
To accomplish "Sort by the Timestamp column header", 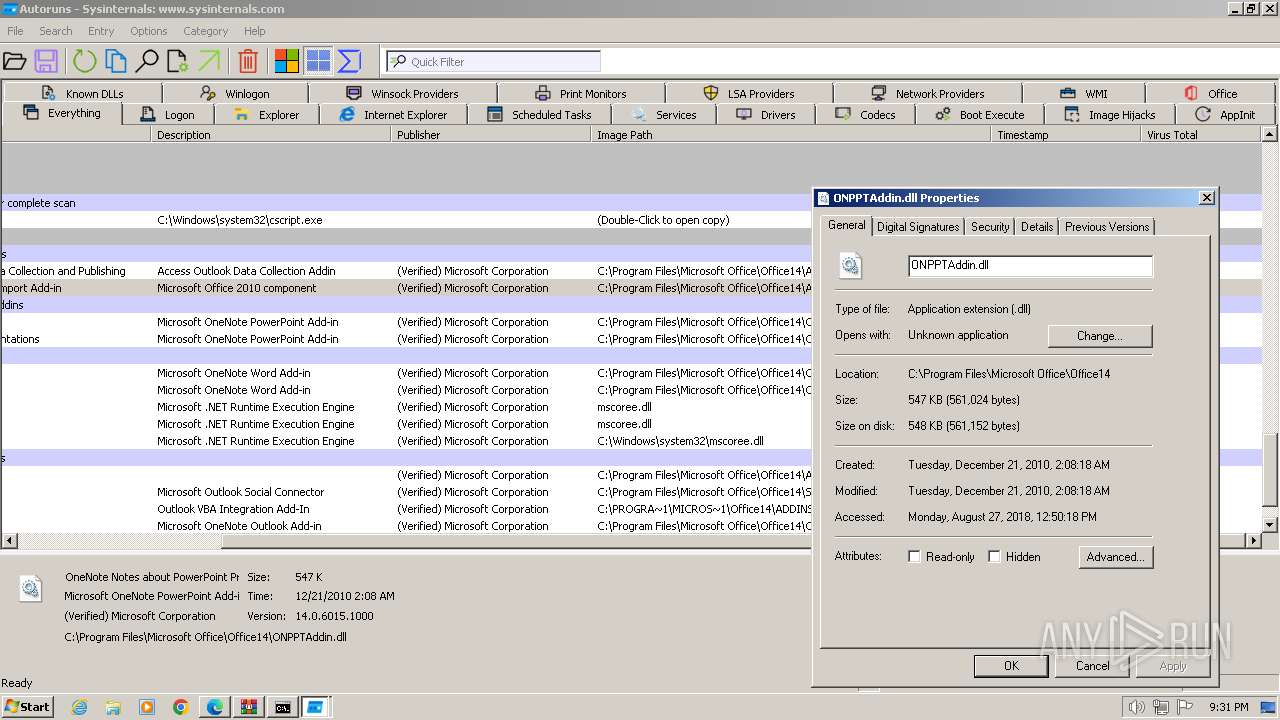I will tap(1067, 135).
